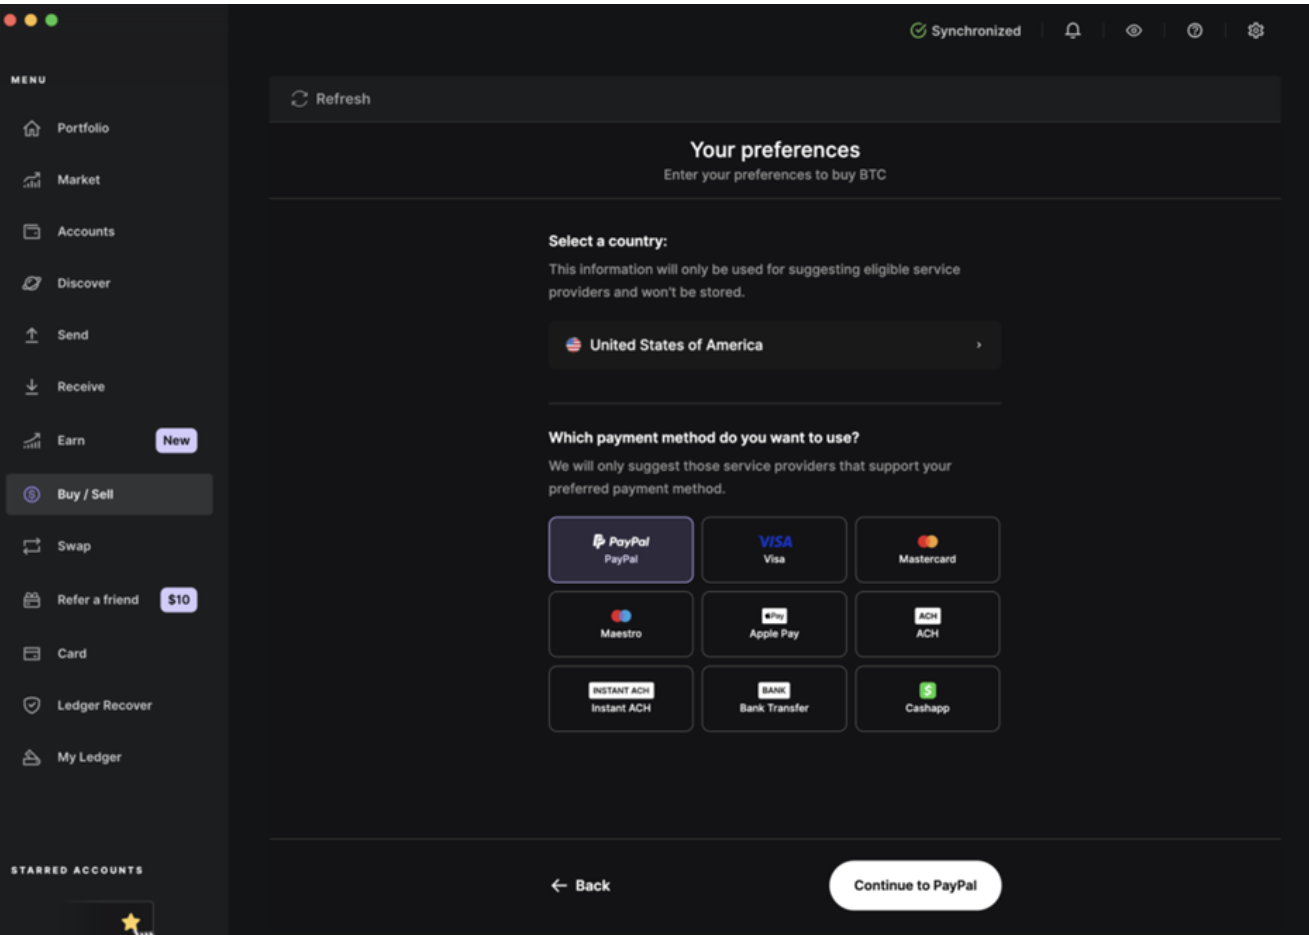Open help using the question mark icon
This screenshot has width=1309, height=935.
coord(1195,31)
